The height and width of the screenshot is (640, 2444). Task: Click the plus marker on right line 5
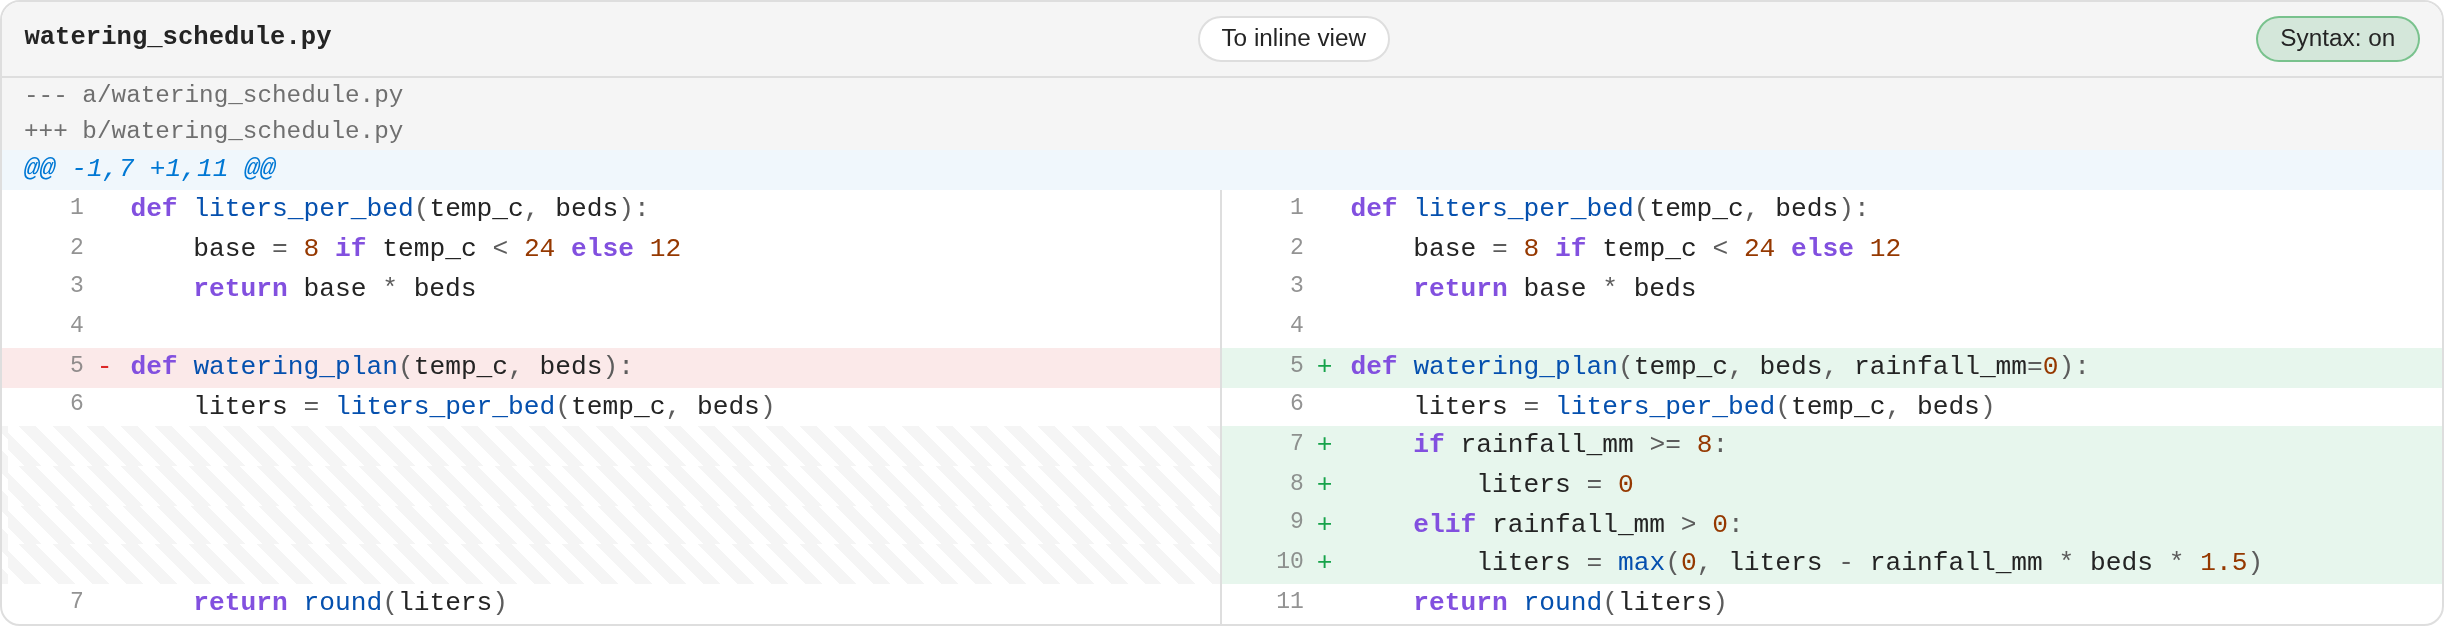[x=1324, y=367]
